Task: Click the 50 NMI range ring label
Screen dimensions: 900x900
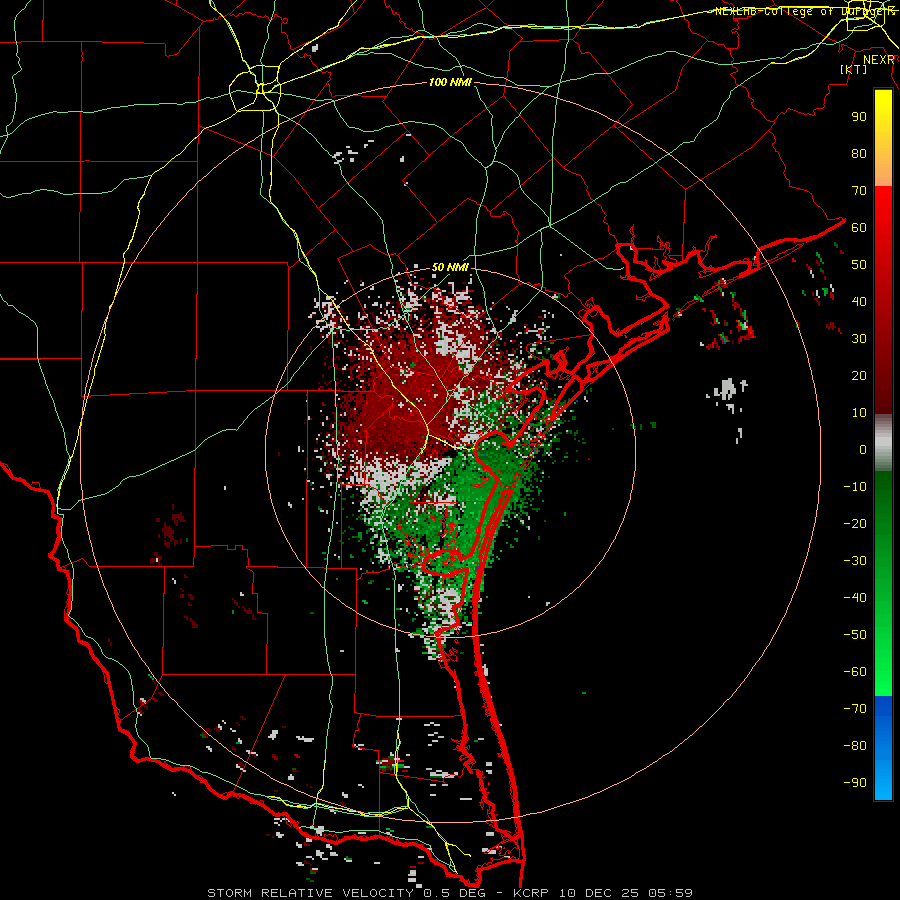Action: tap(451, 267)
